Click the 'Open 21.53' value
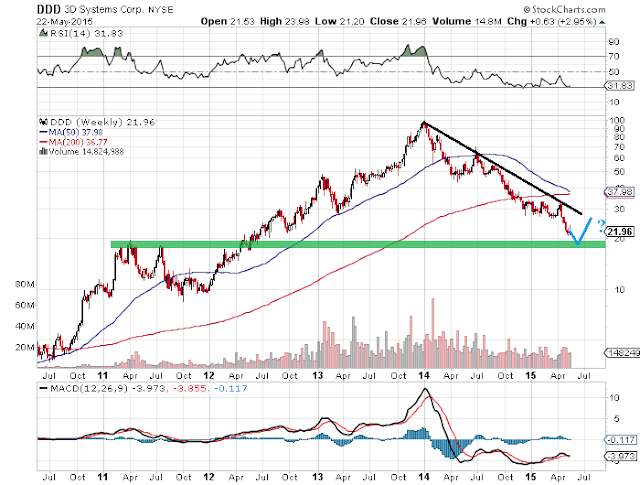Viewport: 640px width, 485px height. pos(228,21)
